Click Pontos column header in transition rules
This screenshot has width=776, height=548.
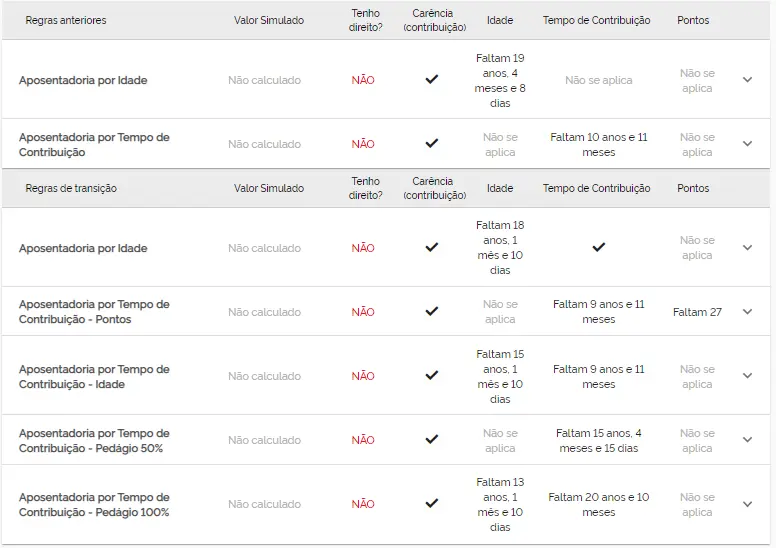click(693, 188)
